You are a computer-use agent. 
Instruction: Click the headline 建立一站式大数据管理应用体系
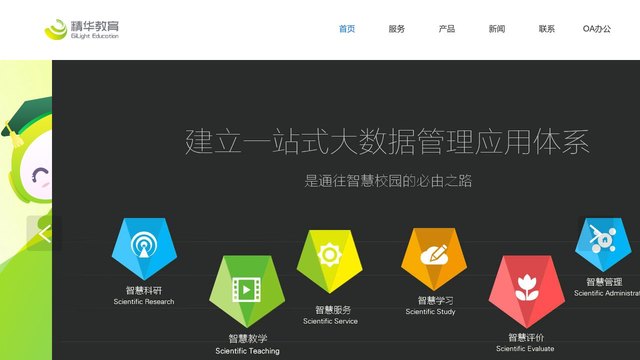387,142
